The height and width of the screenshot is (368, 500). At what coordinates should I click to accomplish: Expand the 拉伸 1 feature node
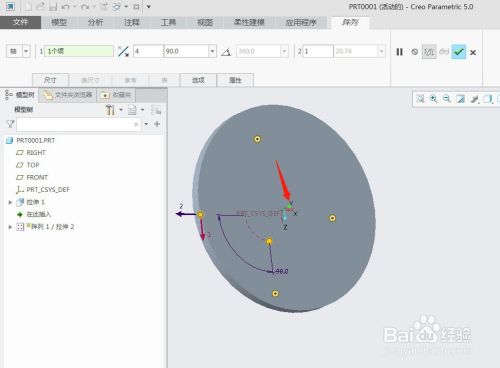(10, 202)
